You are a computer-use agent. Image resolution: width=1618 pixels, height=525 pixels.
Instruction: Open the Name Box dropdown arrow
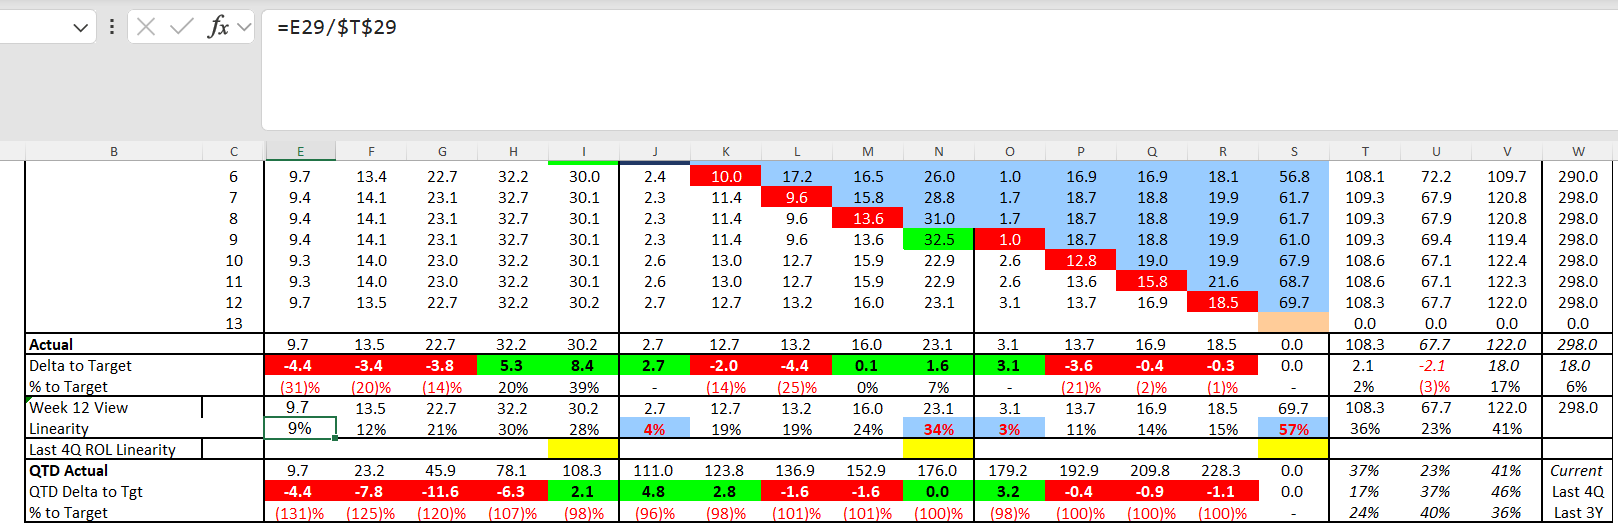coord(81,28)
